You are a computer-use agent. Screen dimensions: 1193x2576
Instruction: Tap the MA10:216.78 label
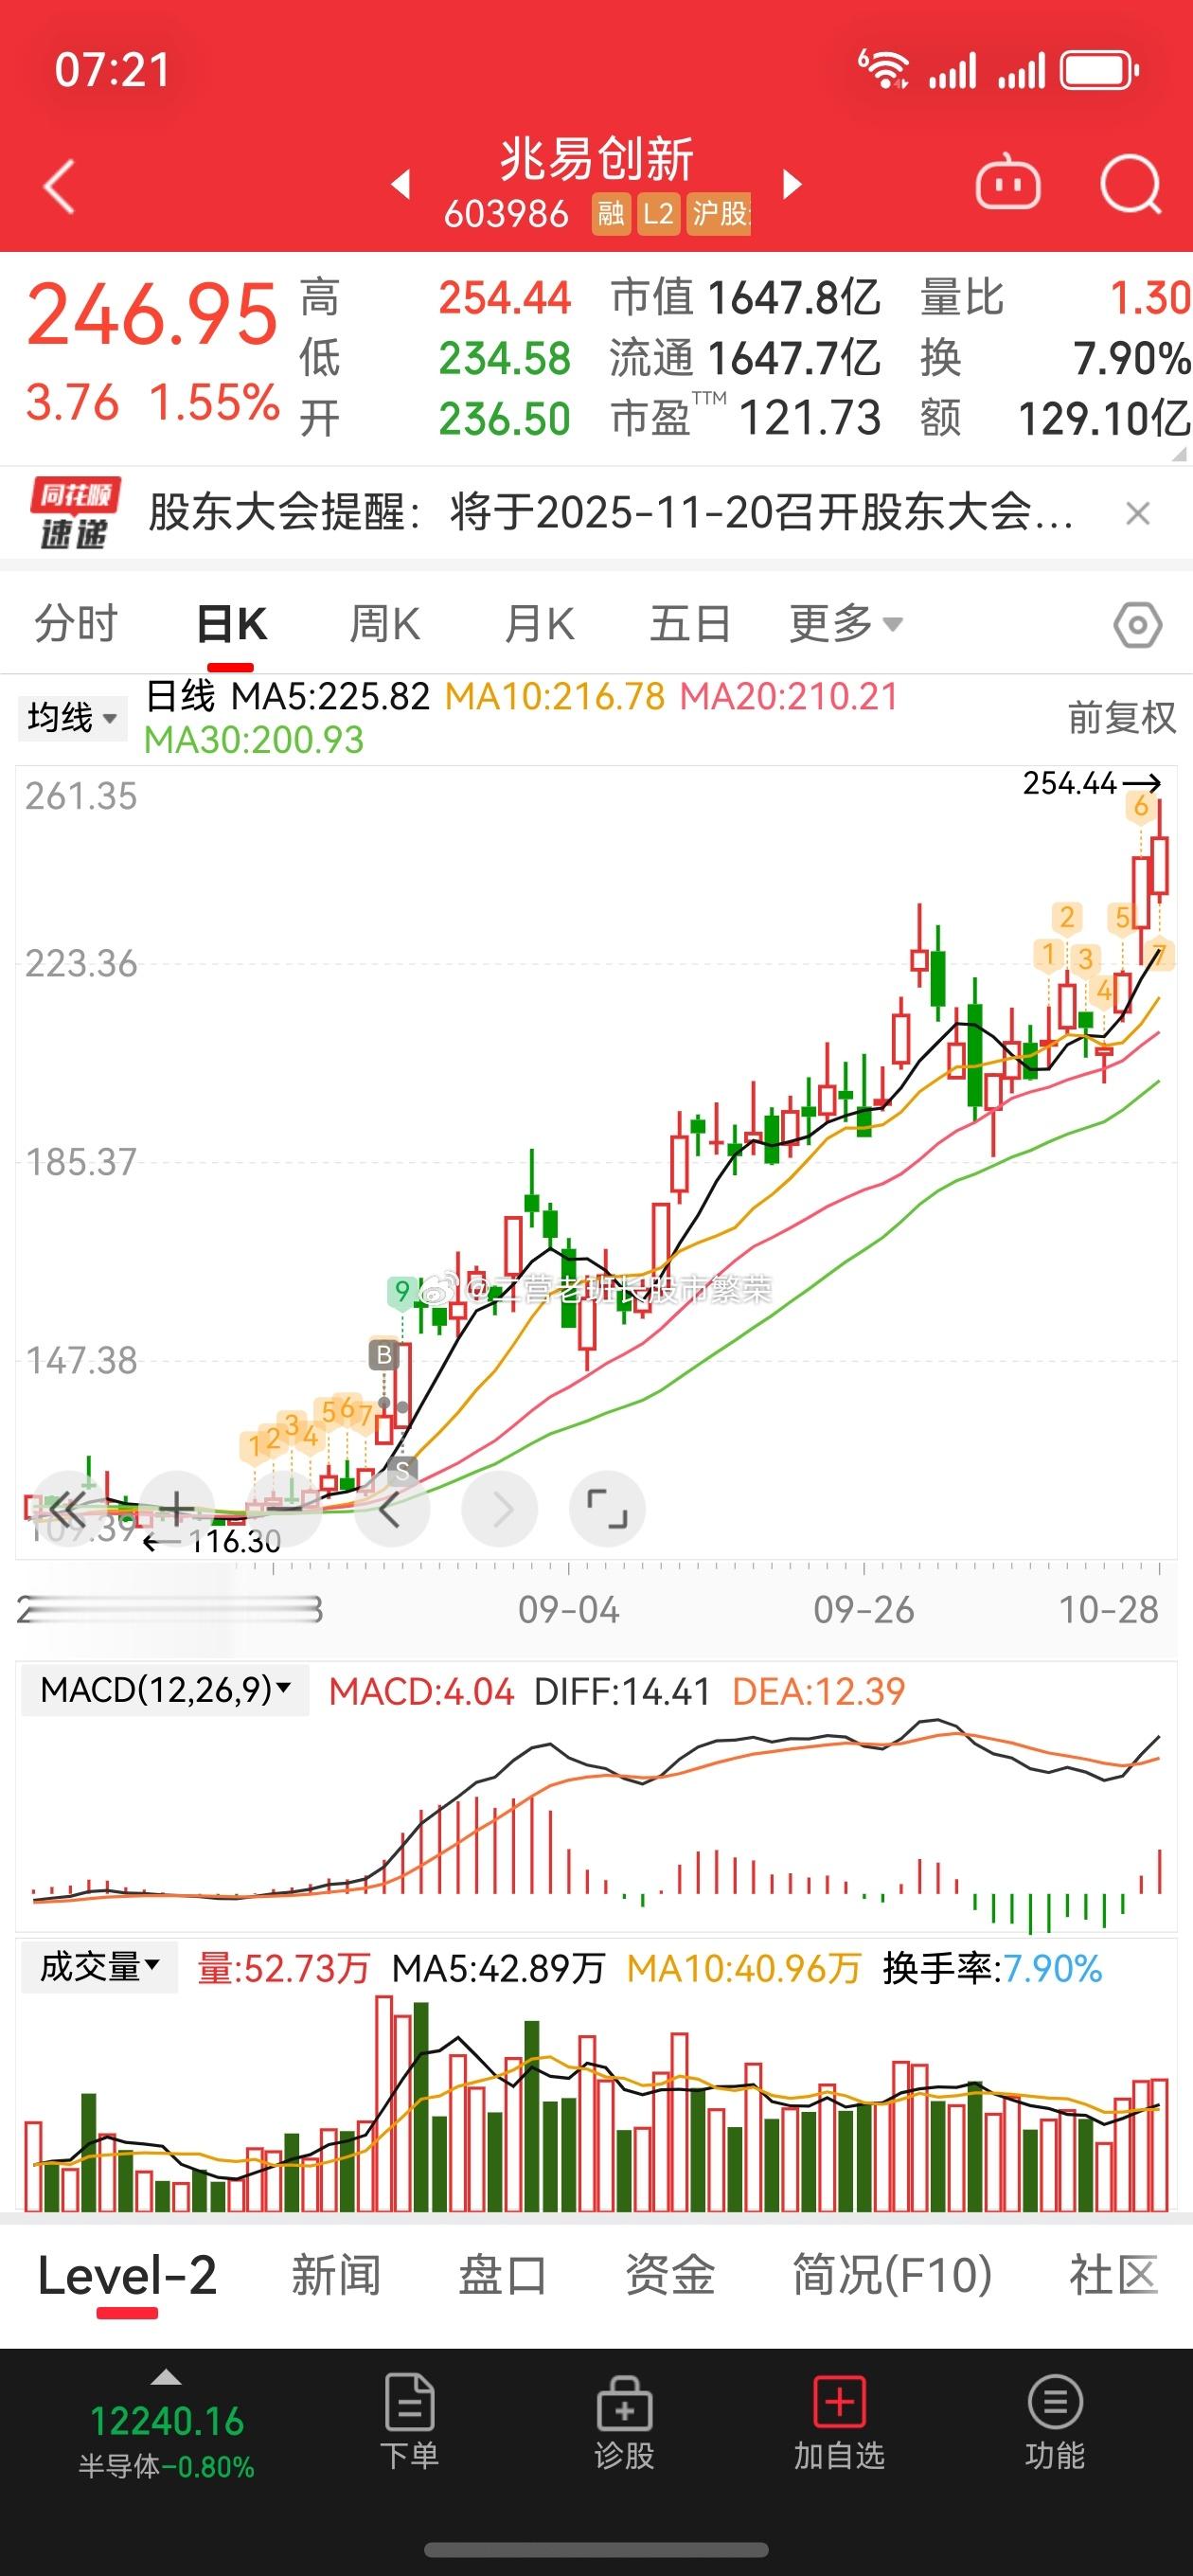click(555, 696)
